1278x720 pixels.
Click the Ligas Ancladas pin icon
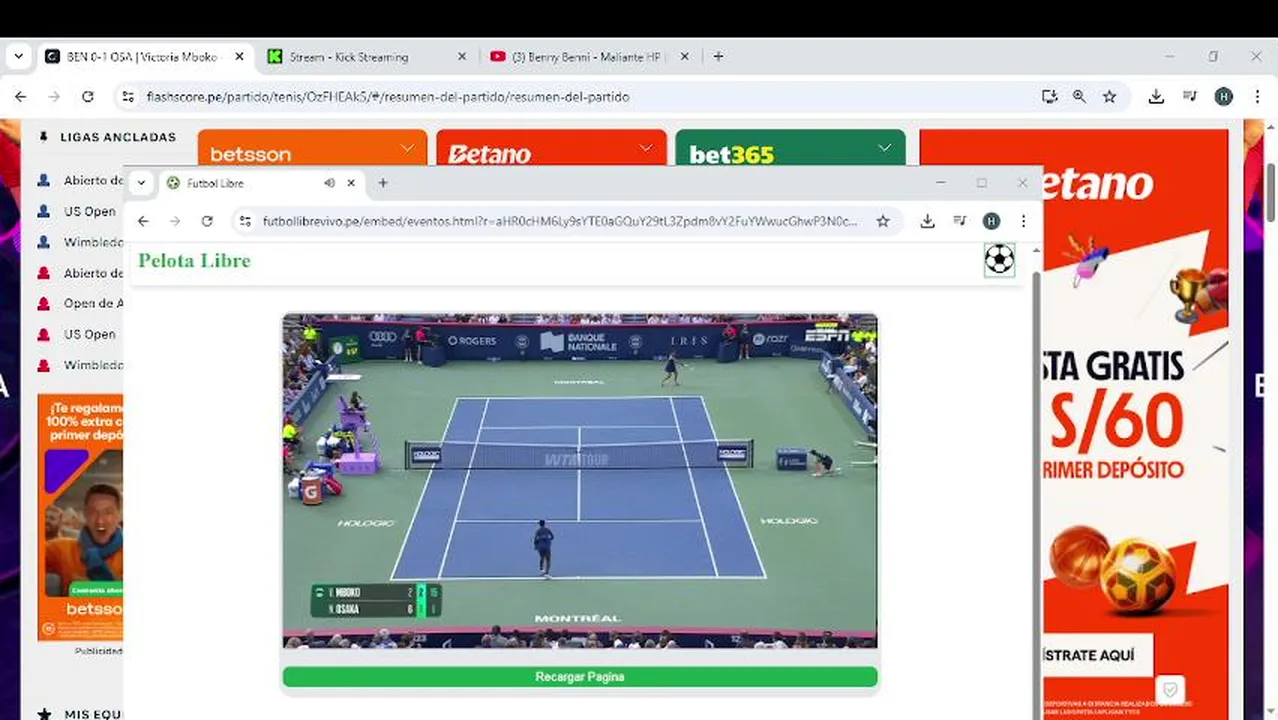43,137
